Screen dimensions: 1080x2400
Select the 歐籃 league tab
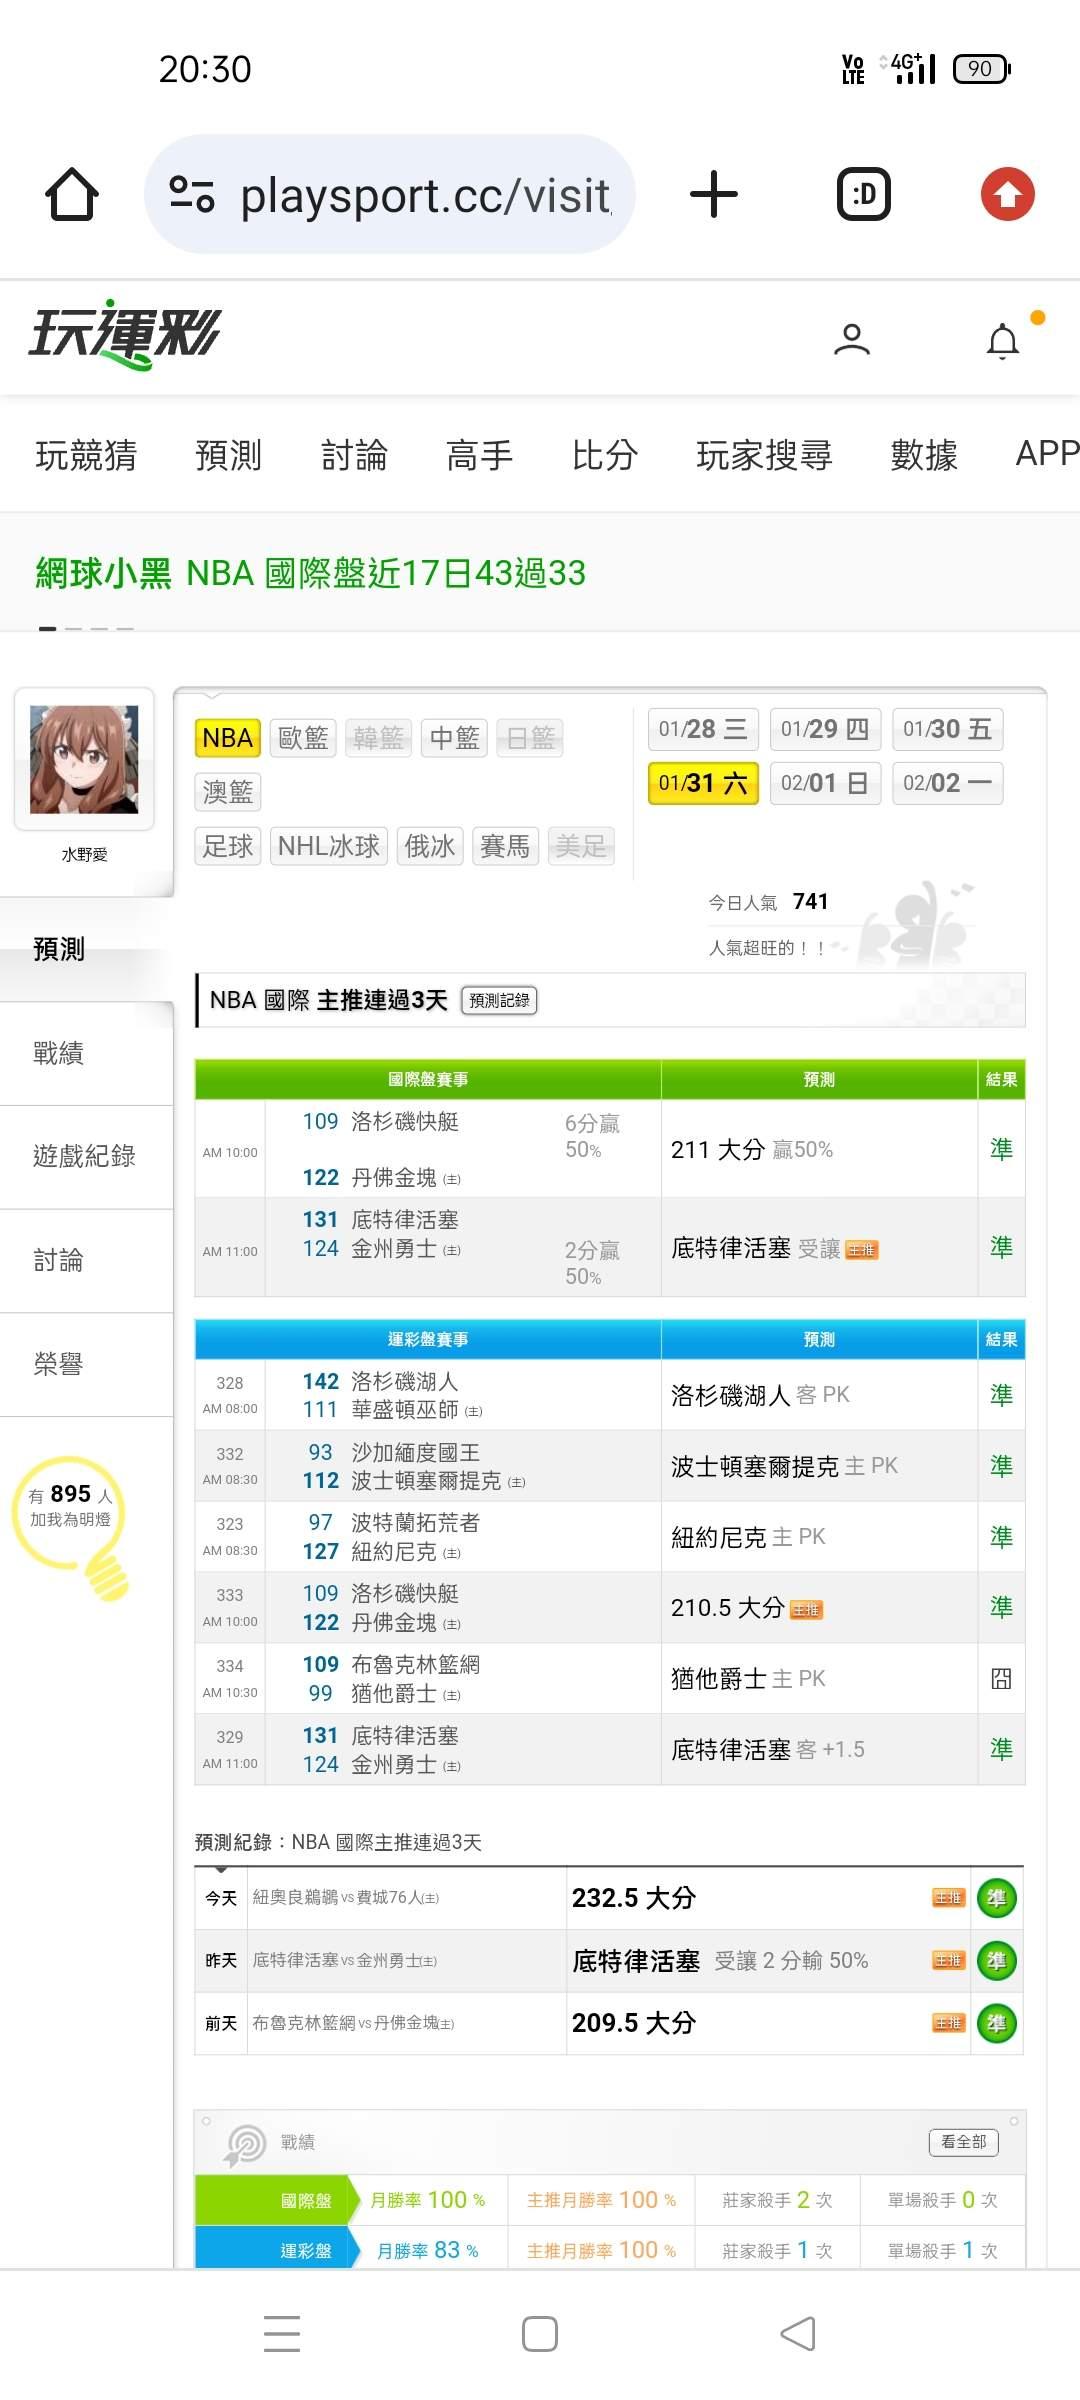click(303, 738)
